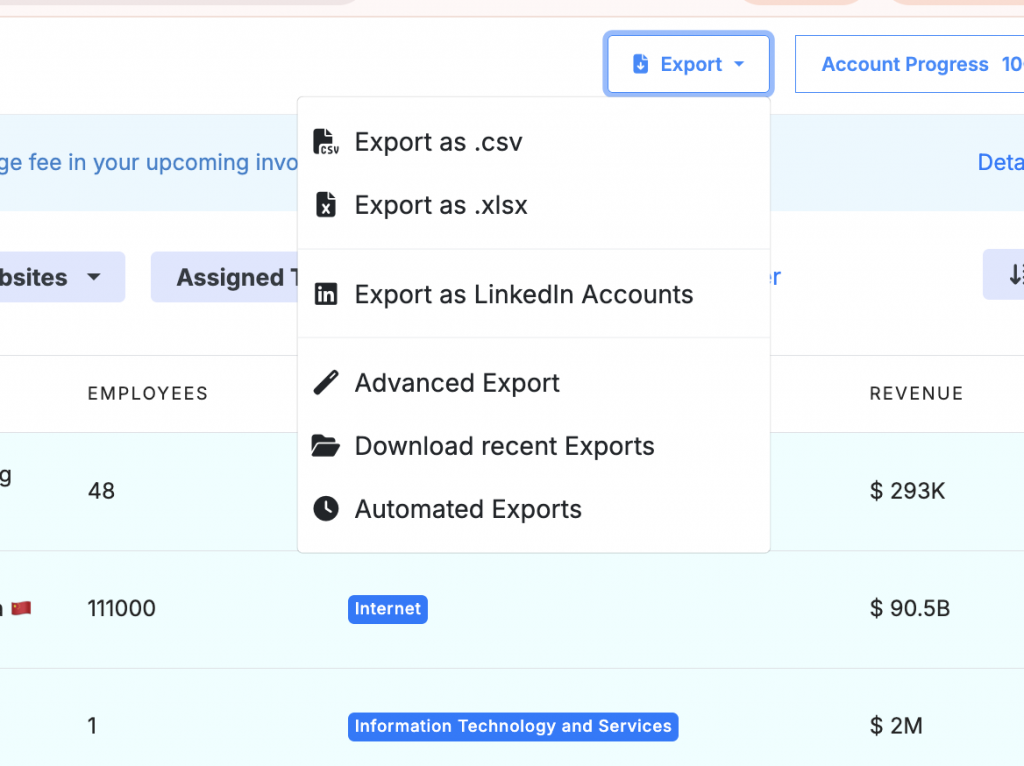This screenshot has height=766, width=1024.
Task: Expand the Assigned To filter dropdown
Action: pyautogui.click(x=226, y=277)
